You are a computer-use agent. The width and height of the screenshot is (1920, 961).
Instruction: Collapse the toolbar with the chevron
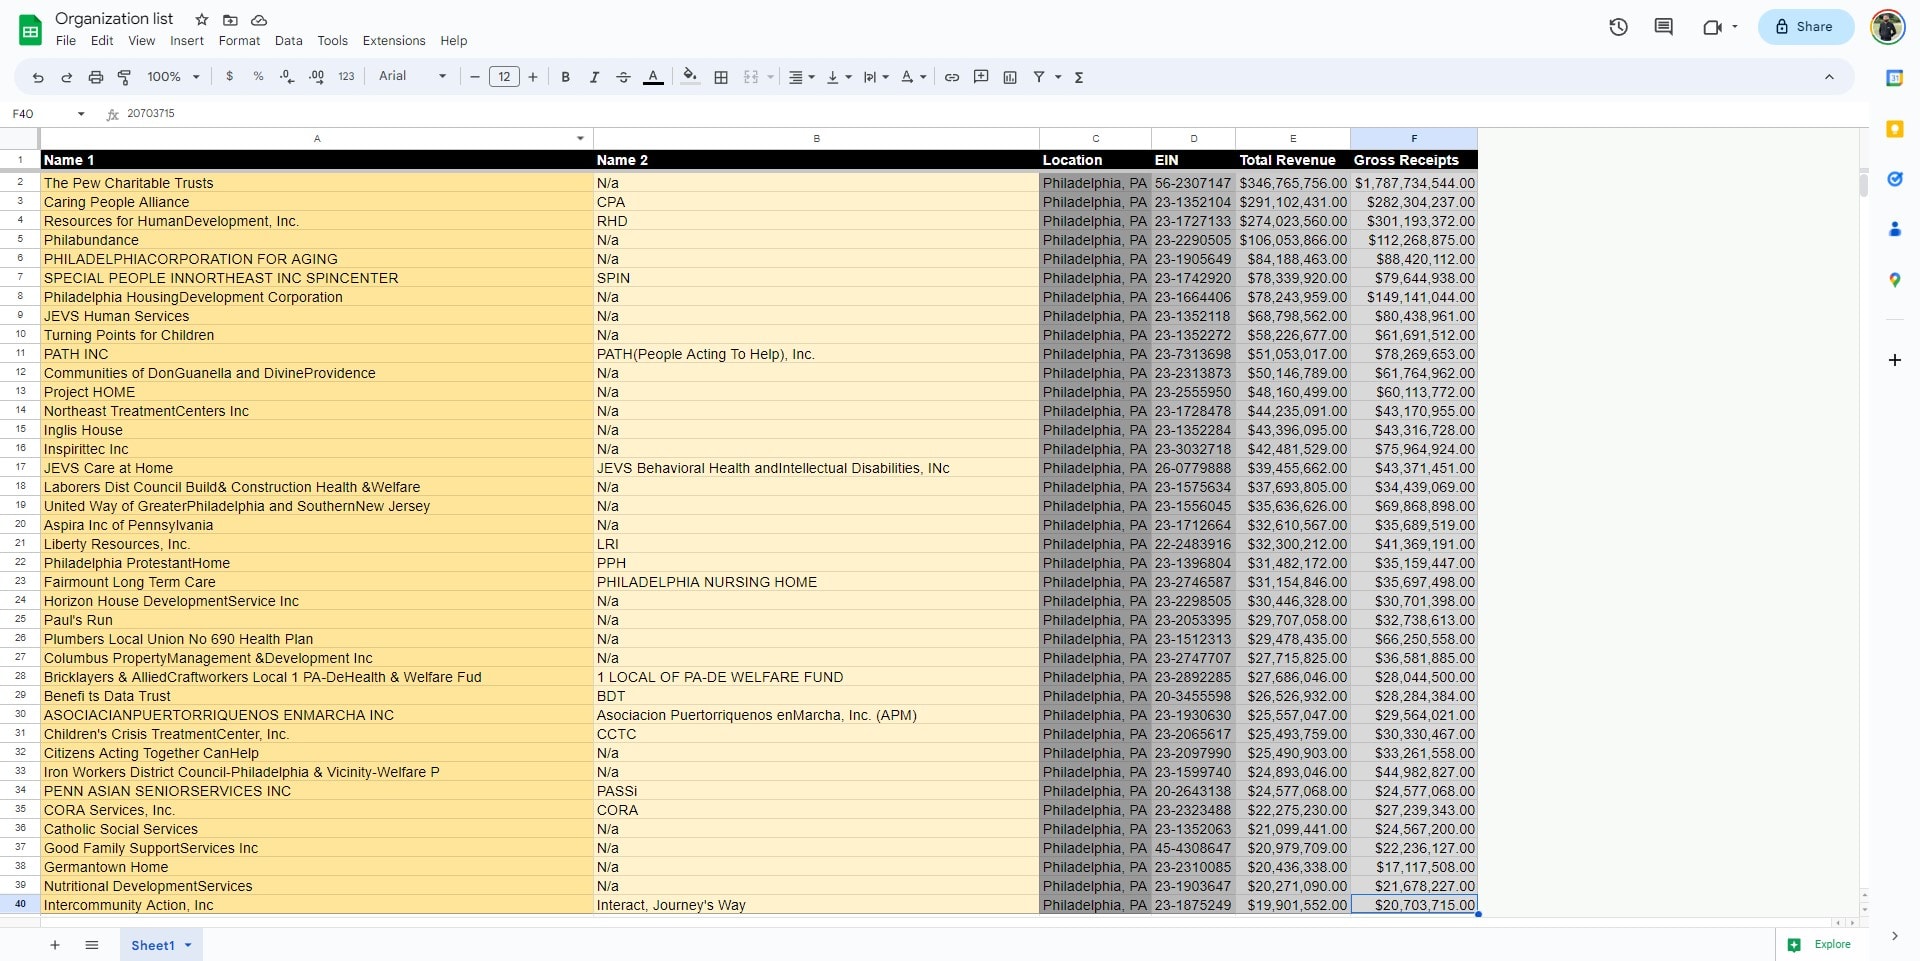pyautogui.click(x=1829, y=77)
